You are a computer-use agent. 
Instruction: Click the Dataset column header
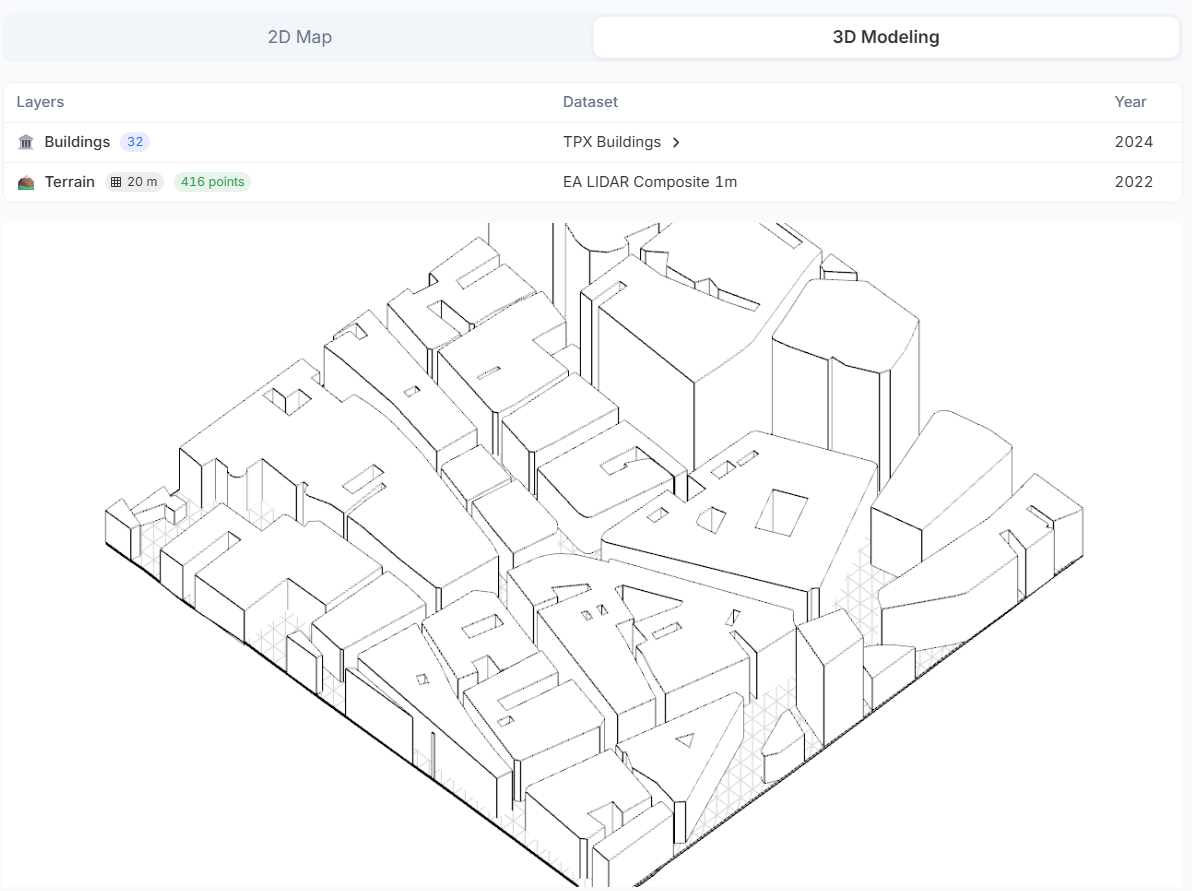point(590,102)
